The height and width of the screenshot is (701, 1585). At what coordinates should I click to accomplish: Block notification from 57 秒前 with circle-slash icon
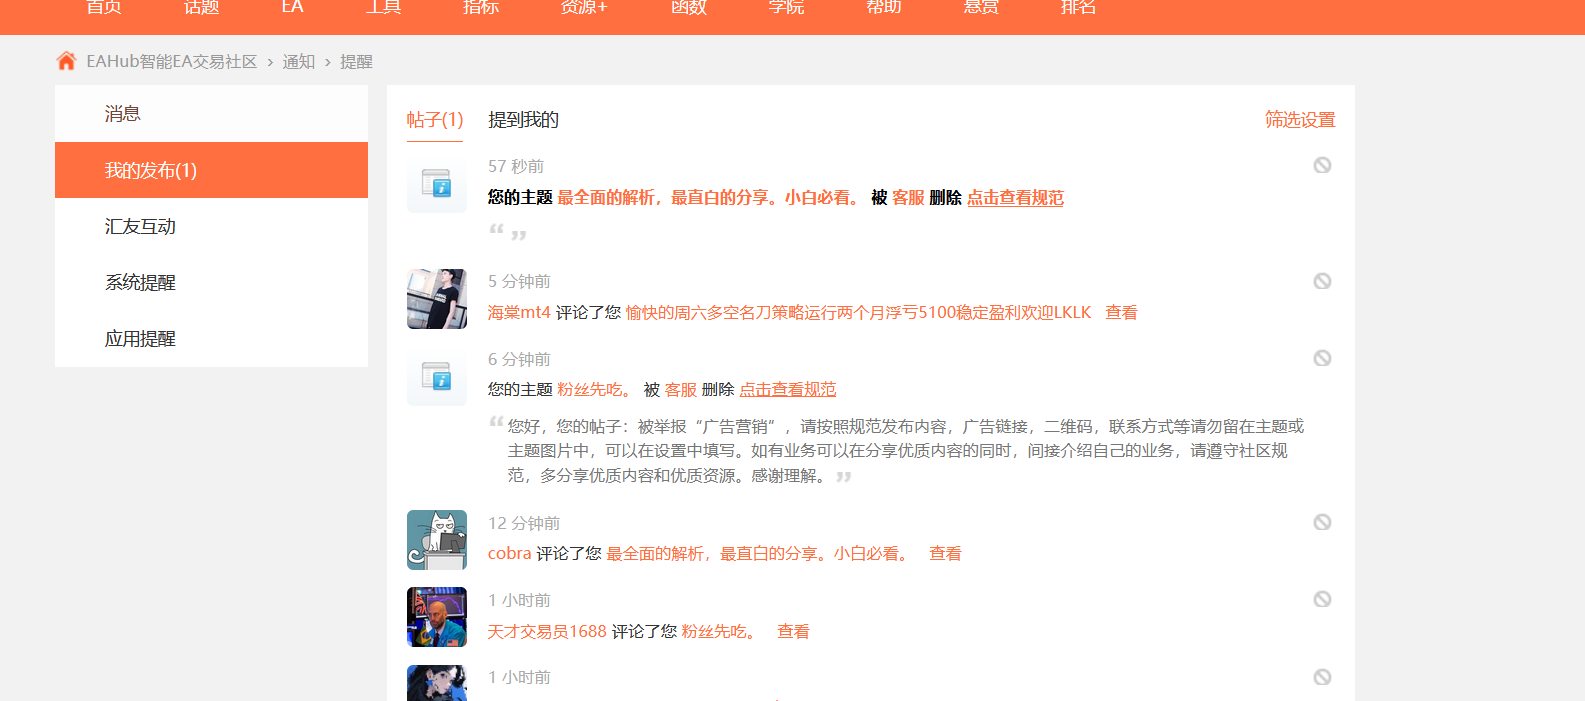point(1322,165)
